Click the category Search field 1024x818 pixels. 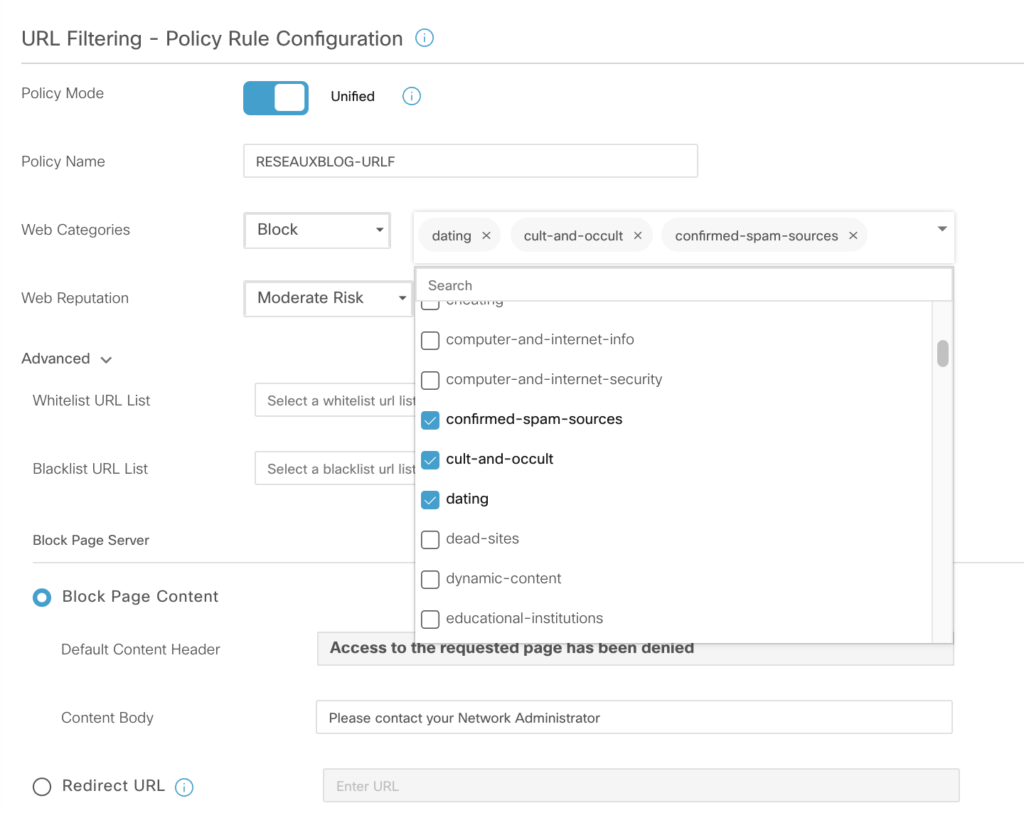click(684, 285)
